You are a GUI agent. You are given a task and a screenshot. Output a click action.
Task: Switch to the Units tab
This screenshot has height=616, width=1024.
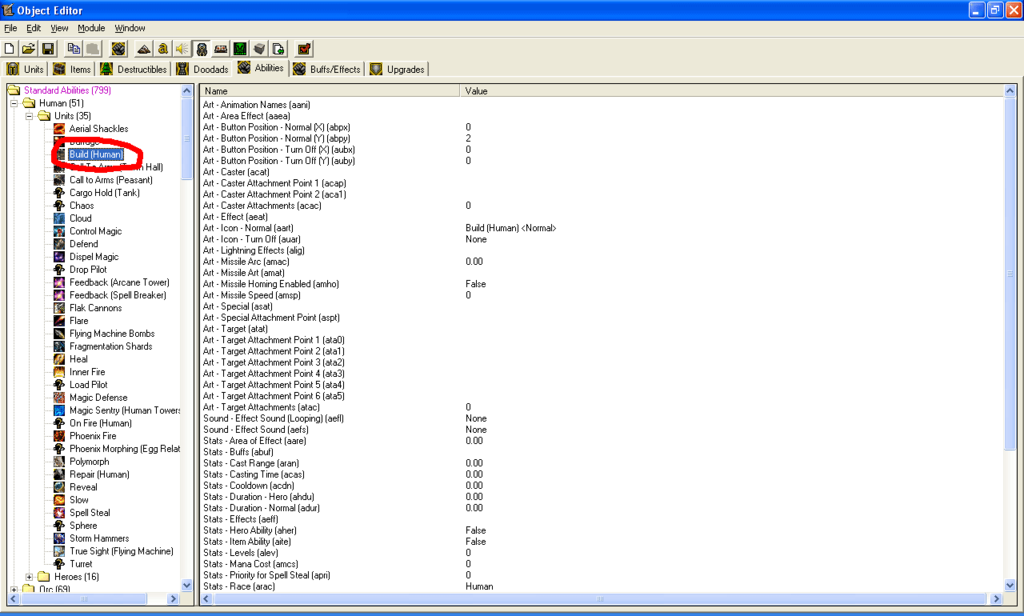(25, 69)
